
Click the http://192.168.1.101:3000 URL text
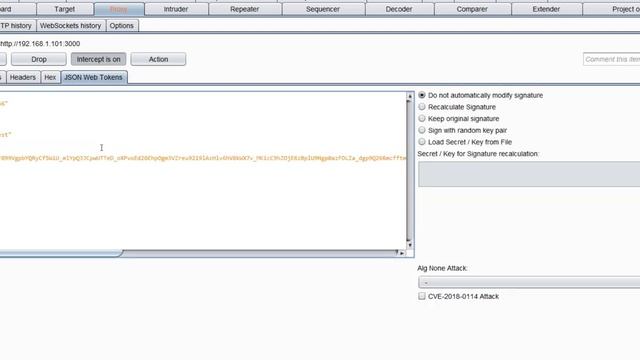coord(40,44)
